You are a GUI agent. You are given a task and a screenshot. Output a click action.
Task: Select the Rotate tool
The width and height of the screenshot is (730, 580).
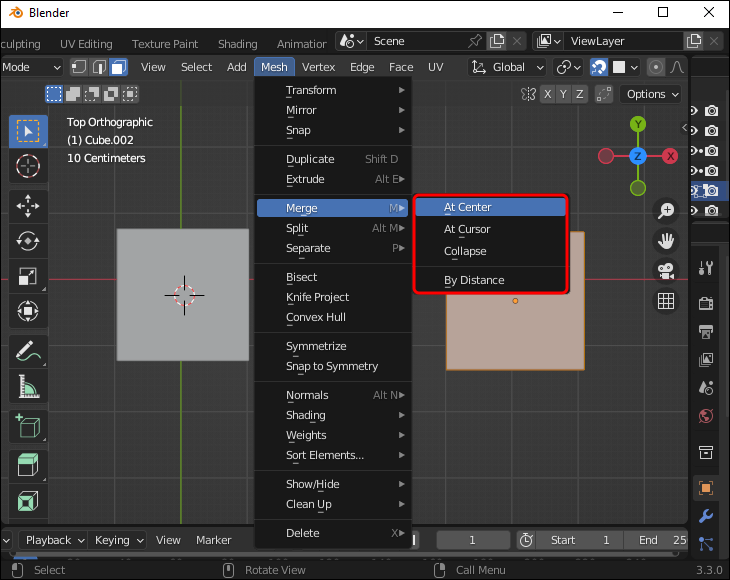(28, 241)
